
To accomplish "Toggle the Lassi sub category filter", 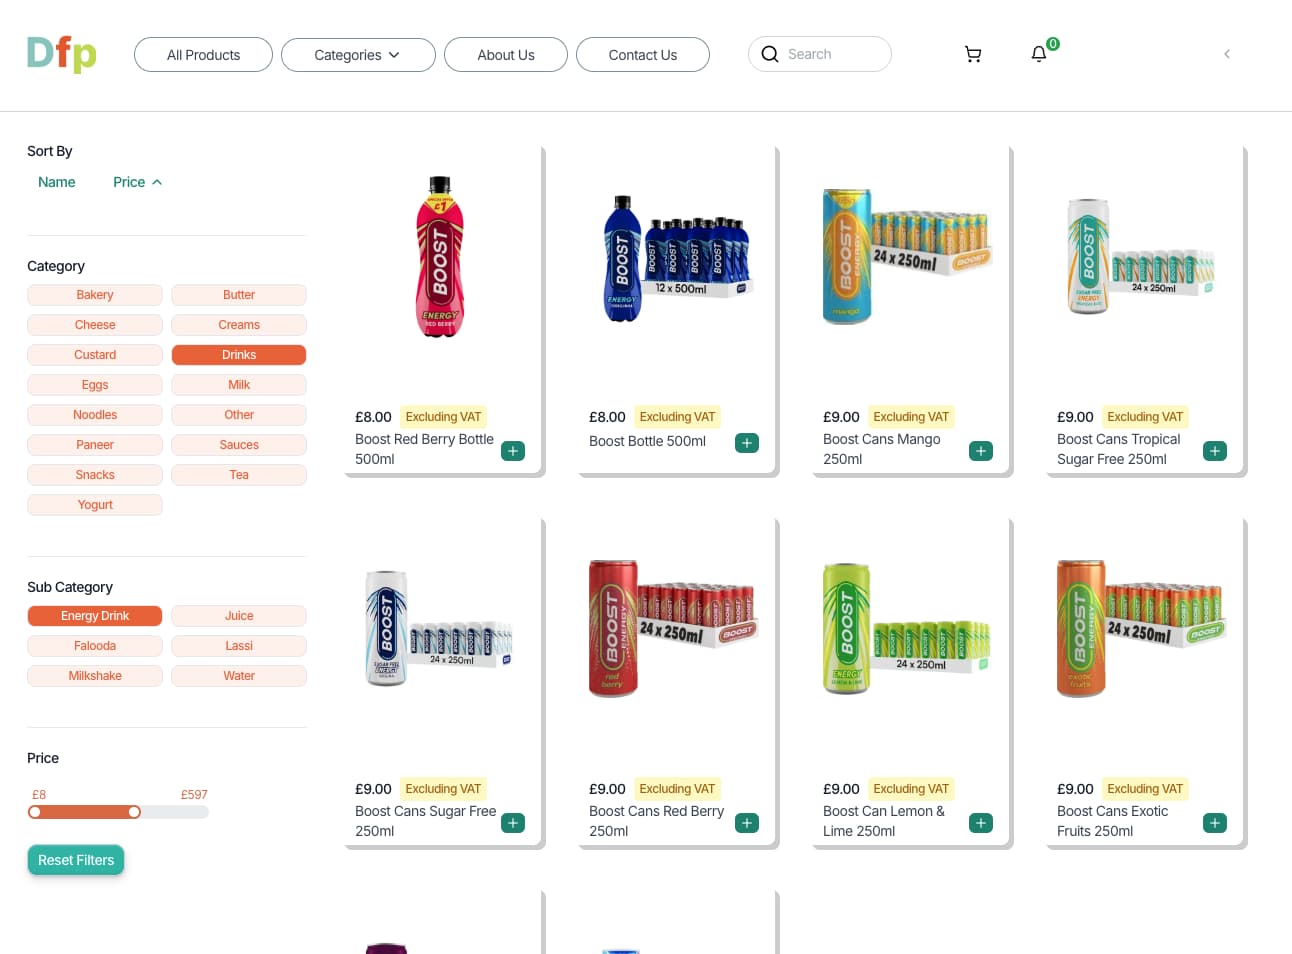I will tap(239, 646).
